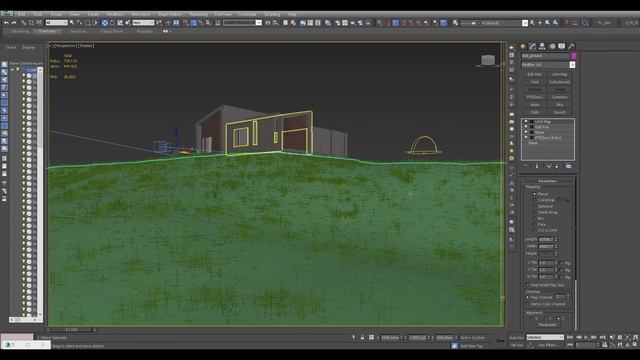Open the Edit menu
The image size is (640, 360).
[x=22, y=14]
